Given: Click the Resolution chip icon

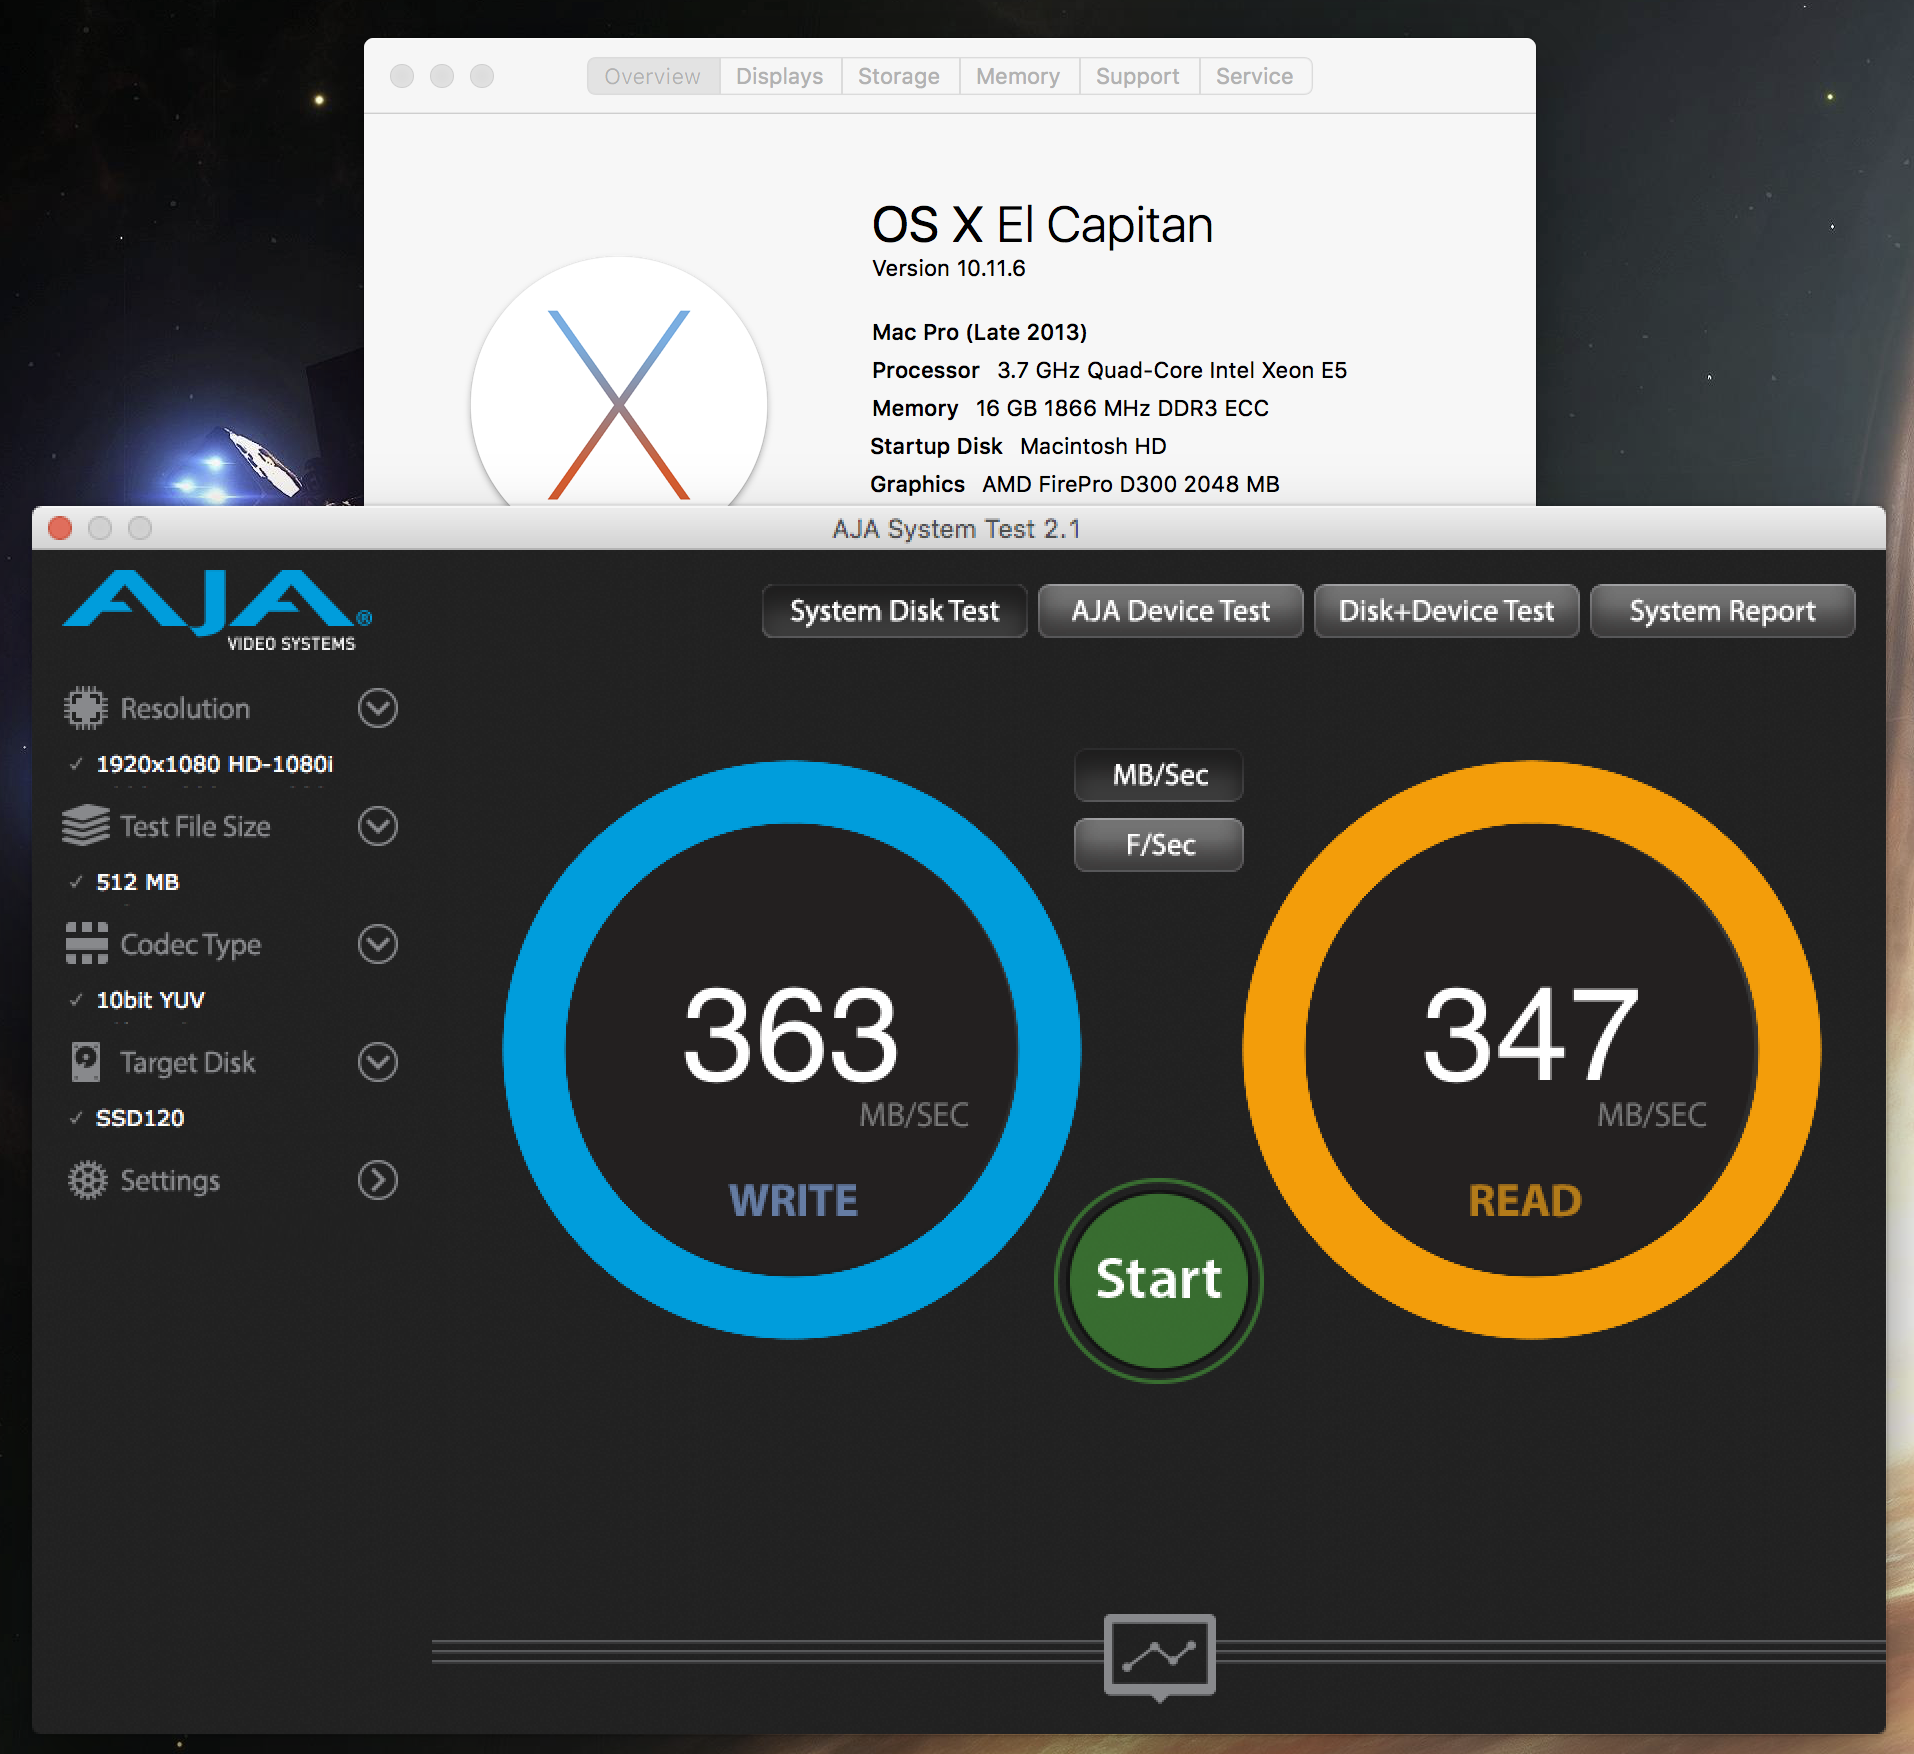Looking at the screenshot, I should [x=86, y=708].
